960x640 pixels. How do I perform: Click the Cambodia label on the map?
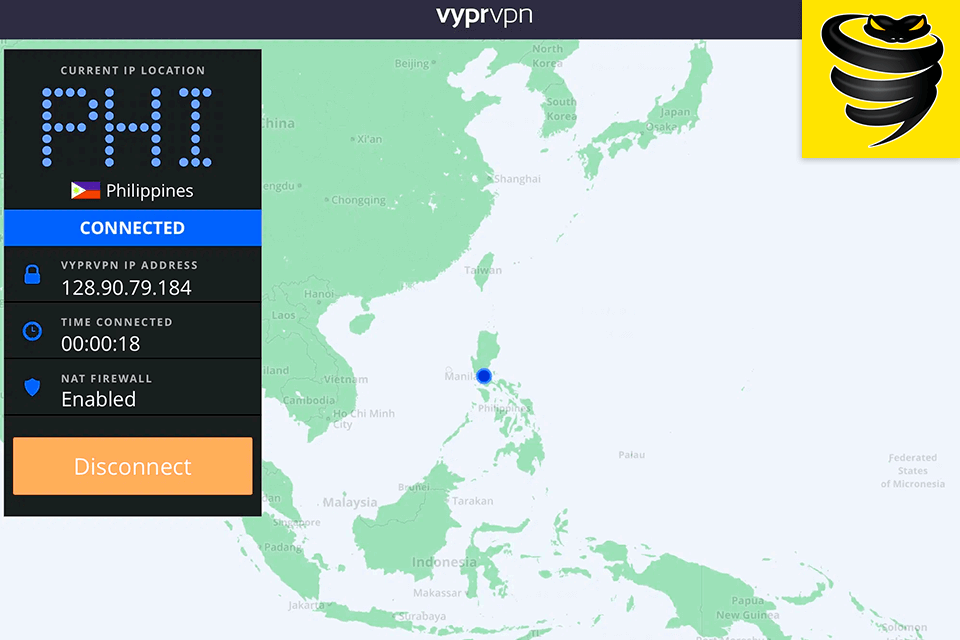[309, 401]
